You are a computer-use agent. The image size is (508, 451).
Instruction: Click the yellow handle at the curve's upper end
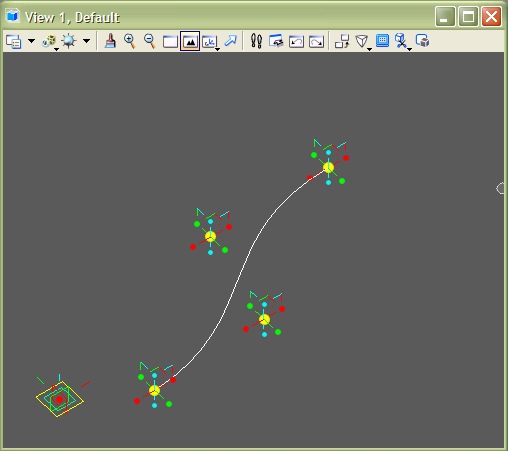[x=328, y=167]
